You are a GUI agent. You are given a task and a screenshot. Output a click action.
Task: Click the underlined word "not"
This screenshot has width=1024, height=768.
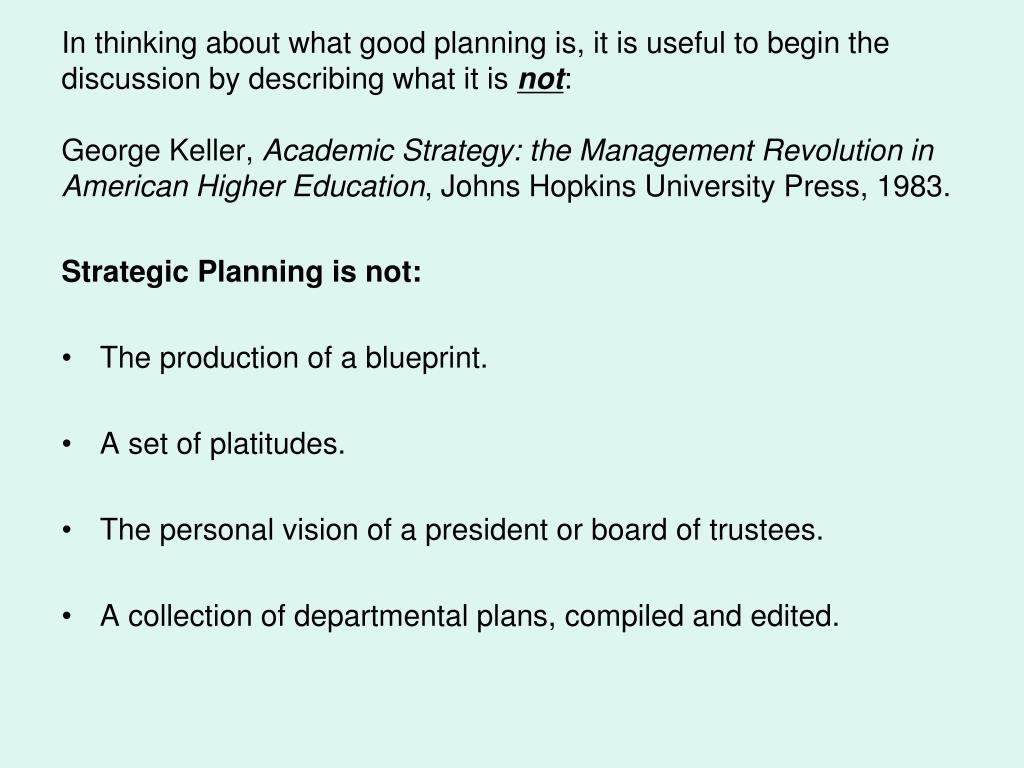tap(541, 79)
